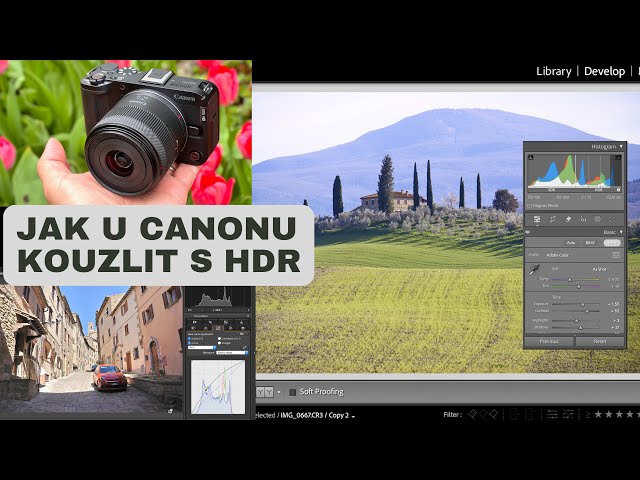Click the Temp slider handle

[570, 280]
